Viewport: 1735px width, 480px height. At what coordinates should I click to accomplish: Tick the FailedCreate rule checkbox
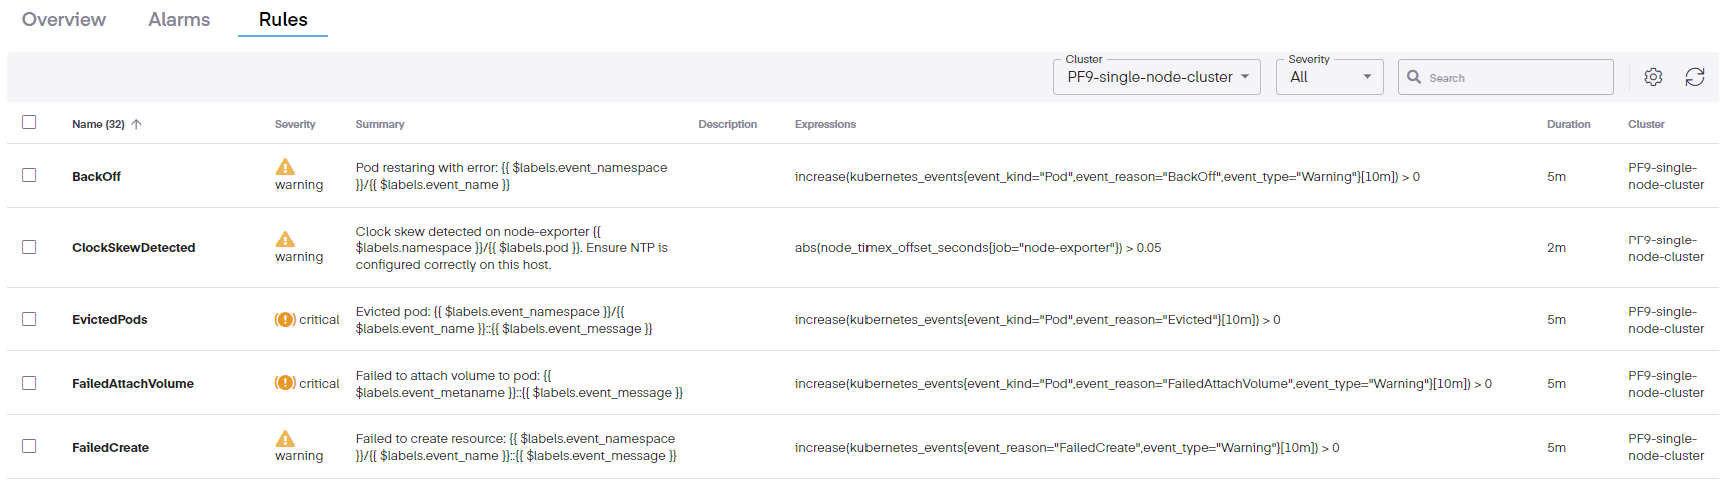point(29,446)
